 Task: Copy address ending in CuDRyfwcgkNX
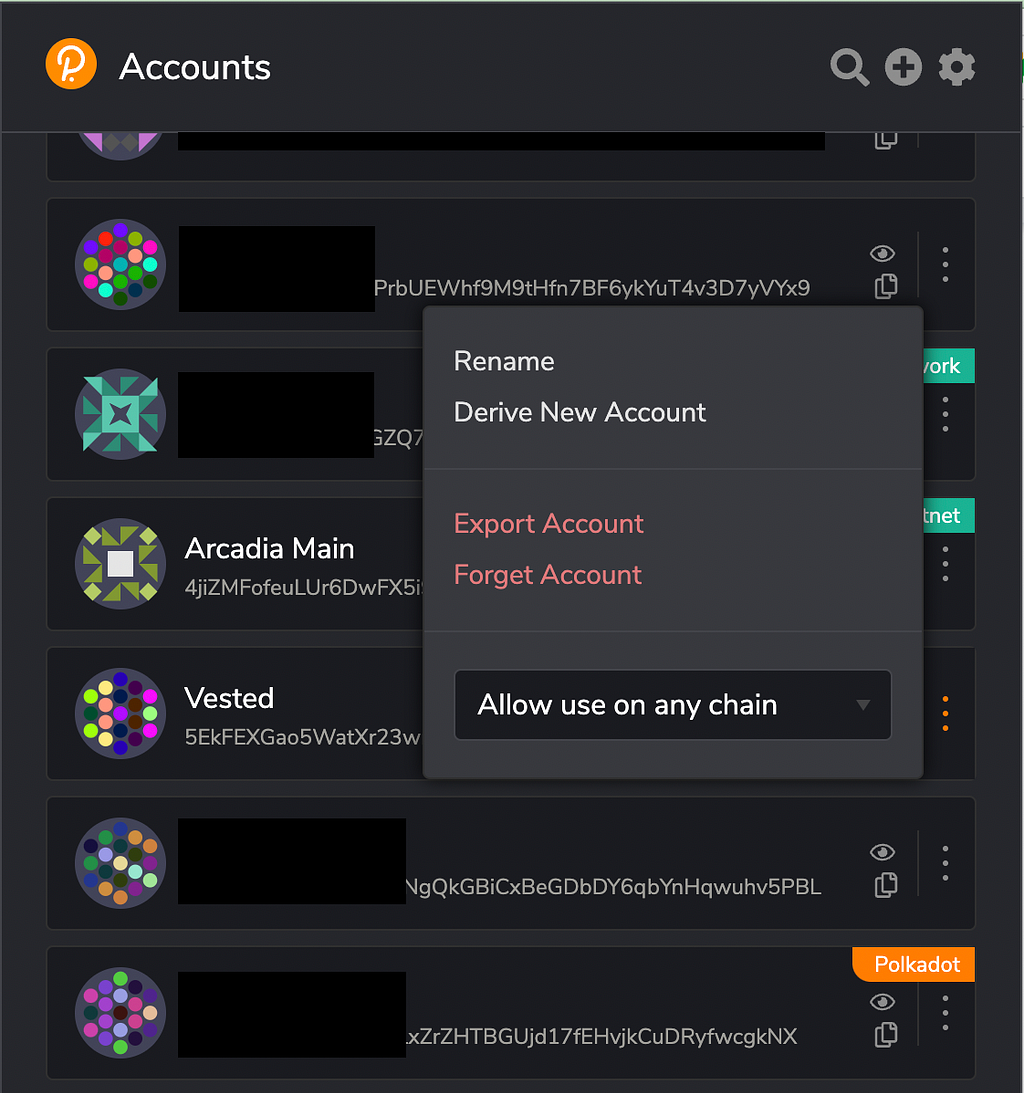[x=885, y=1034]
